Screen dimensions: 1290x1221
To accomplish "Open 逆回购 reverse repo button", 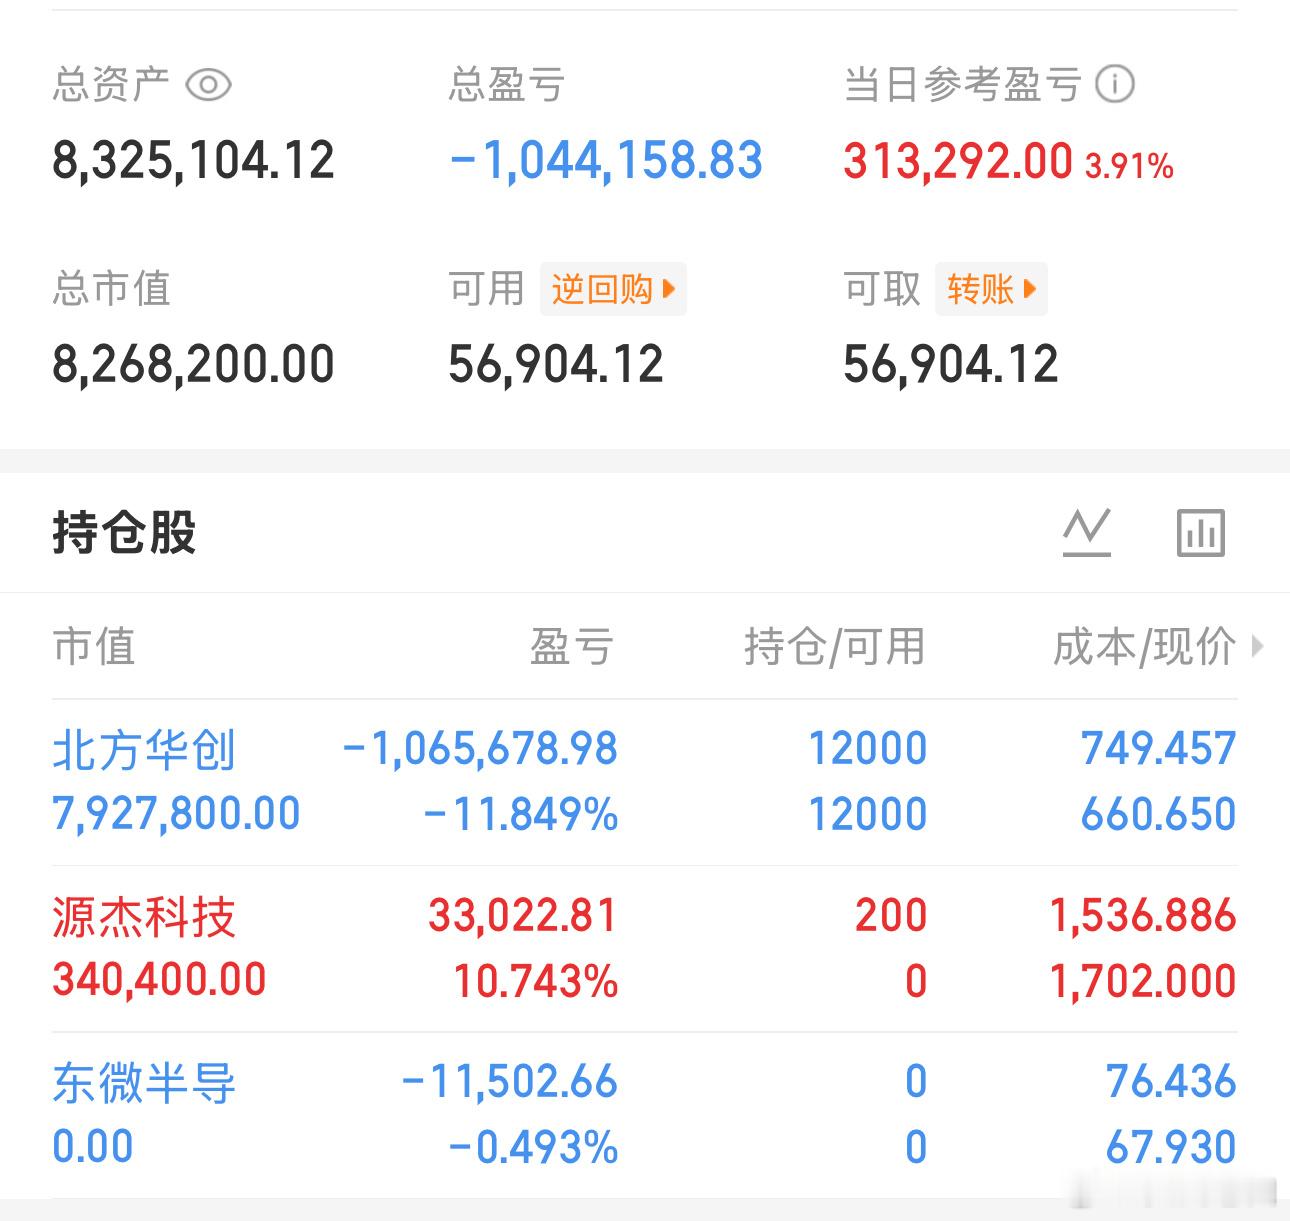I will 613,289.
